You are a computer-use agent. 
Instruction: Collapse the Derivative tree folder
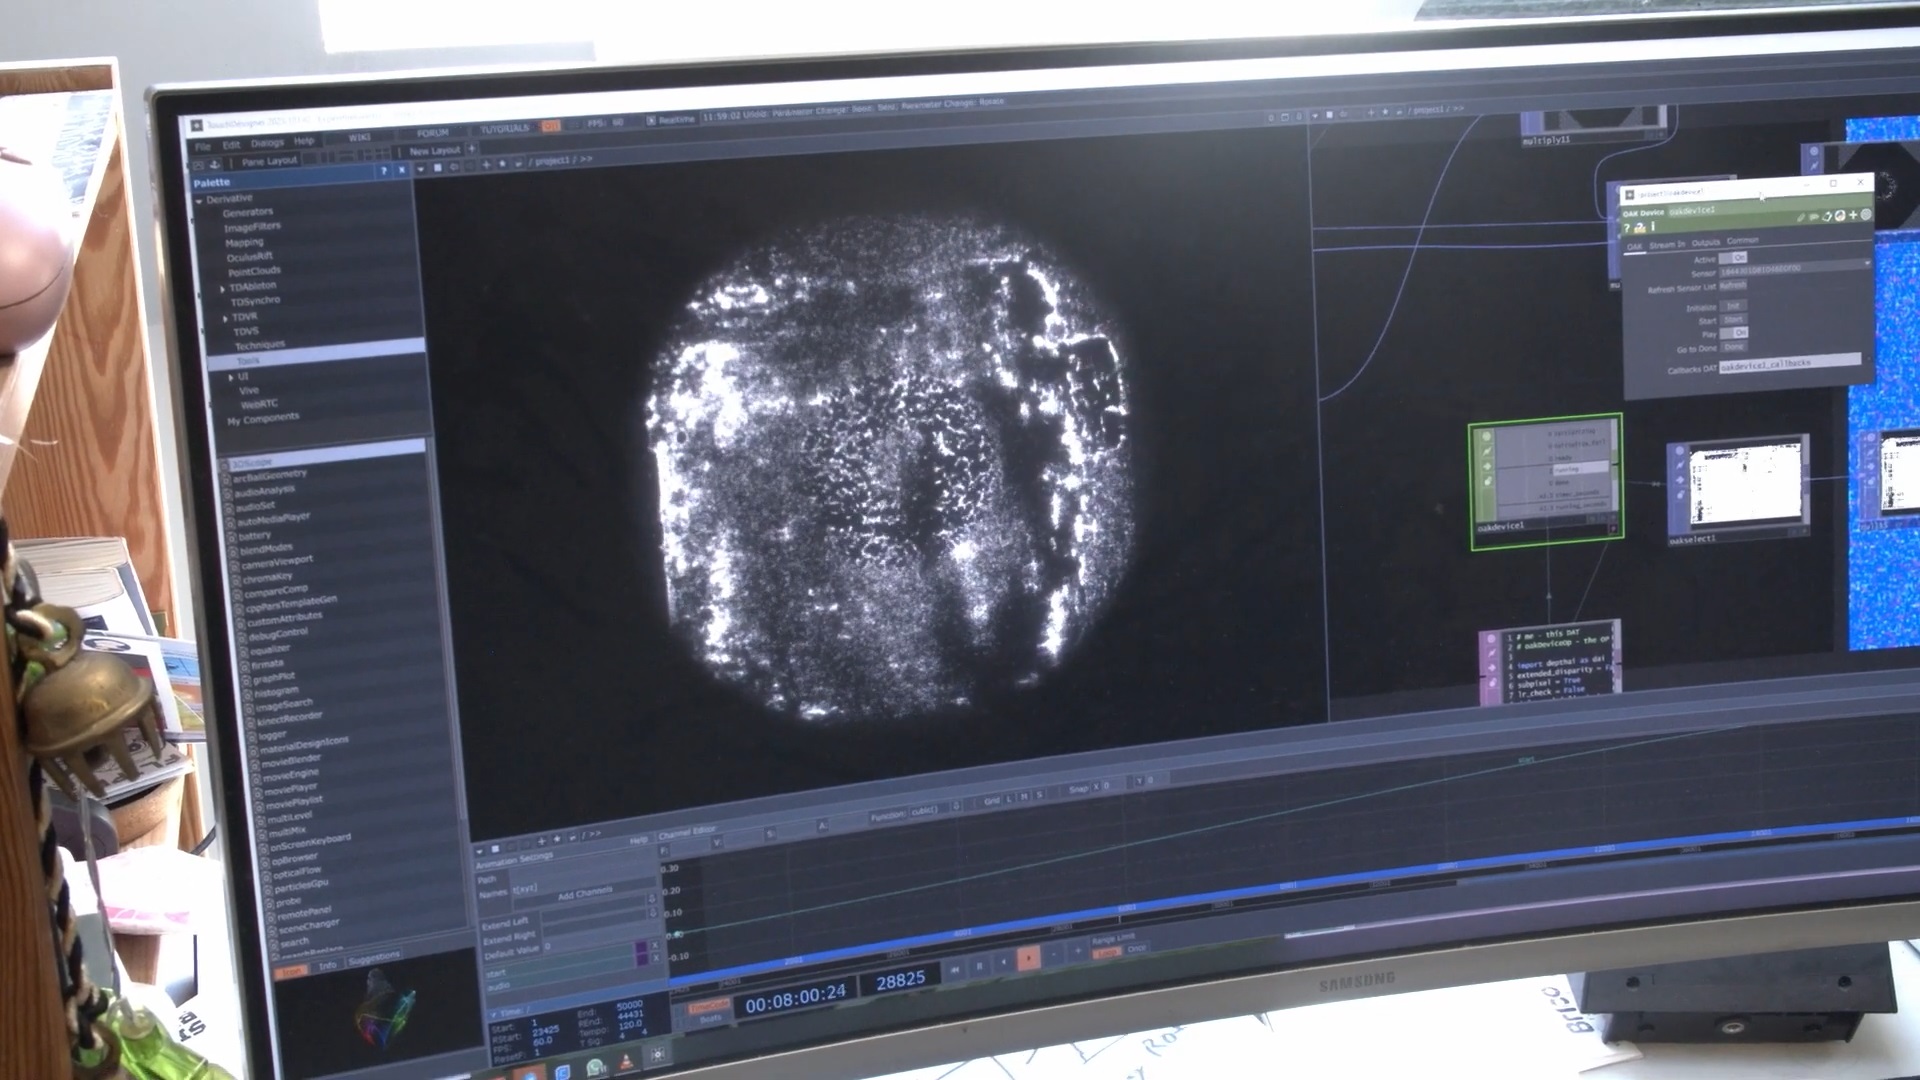pos(200,200)
